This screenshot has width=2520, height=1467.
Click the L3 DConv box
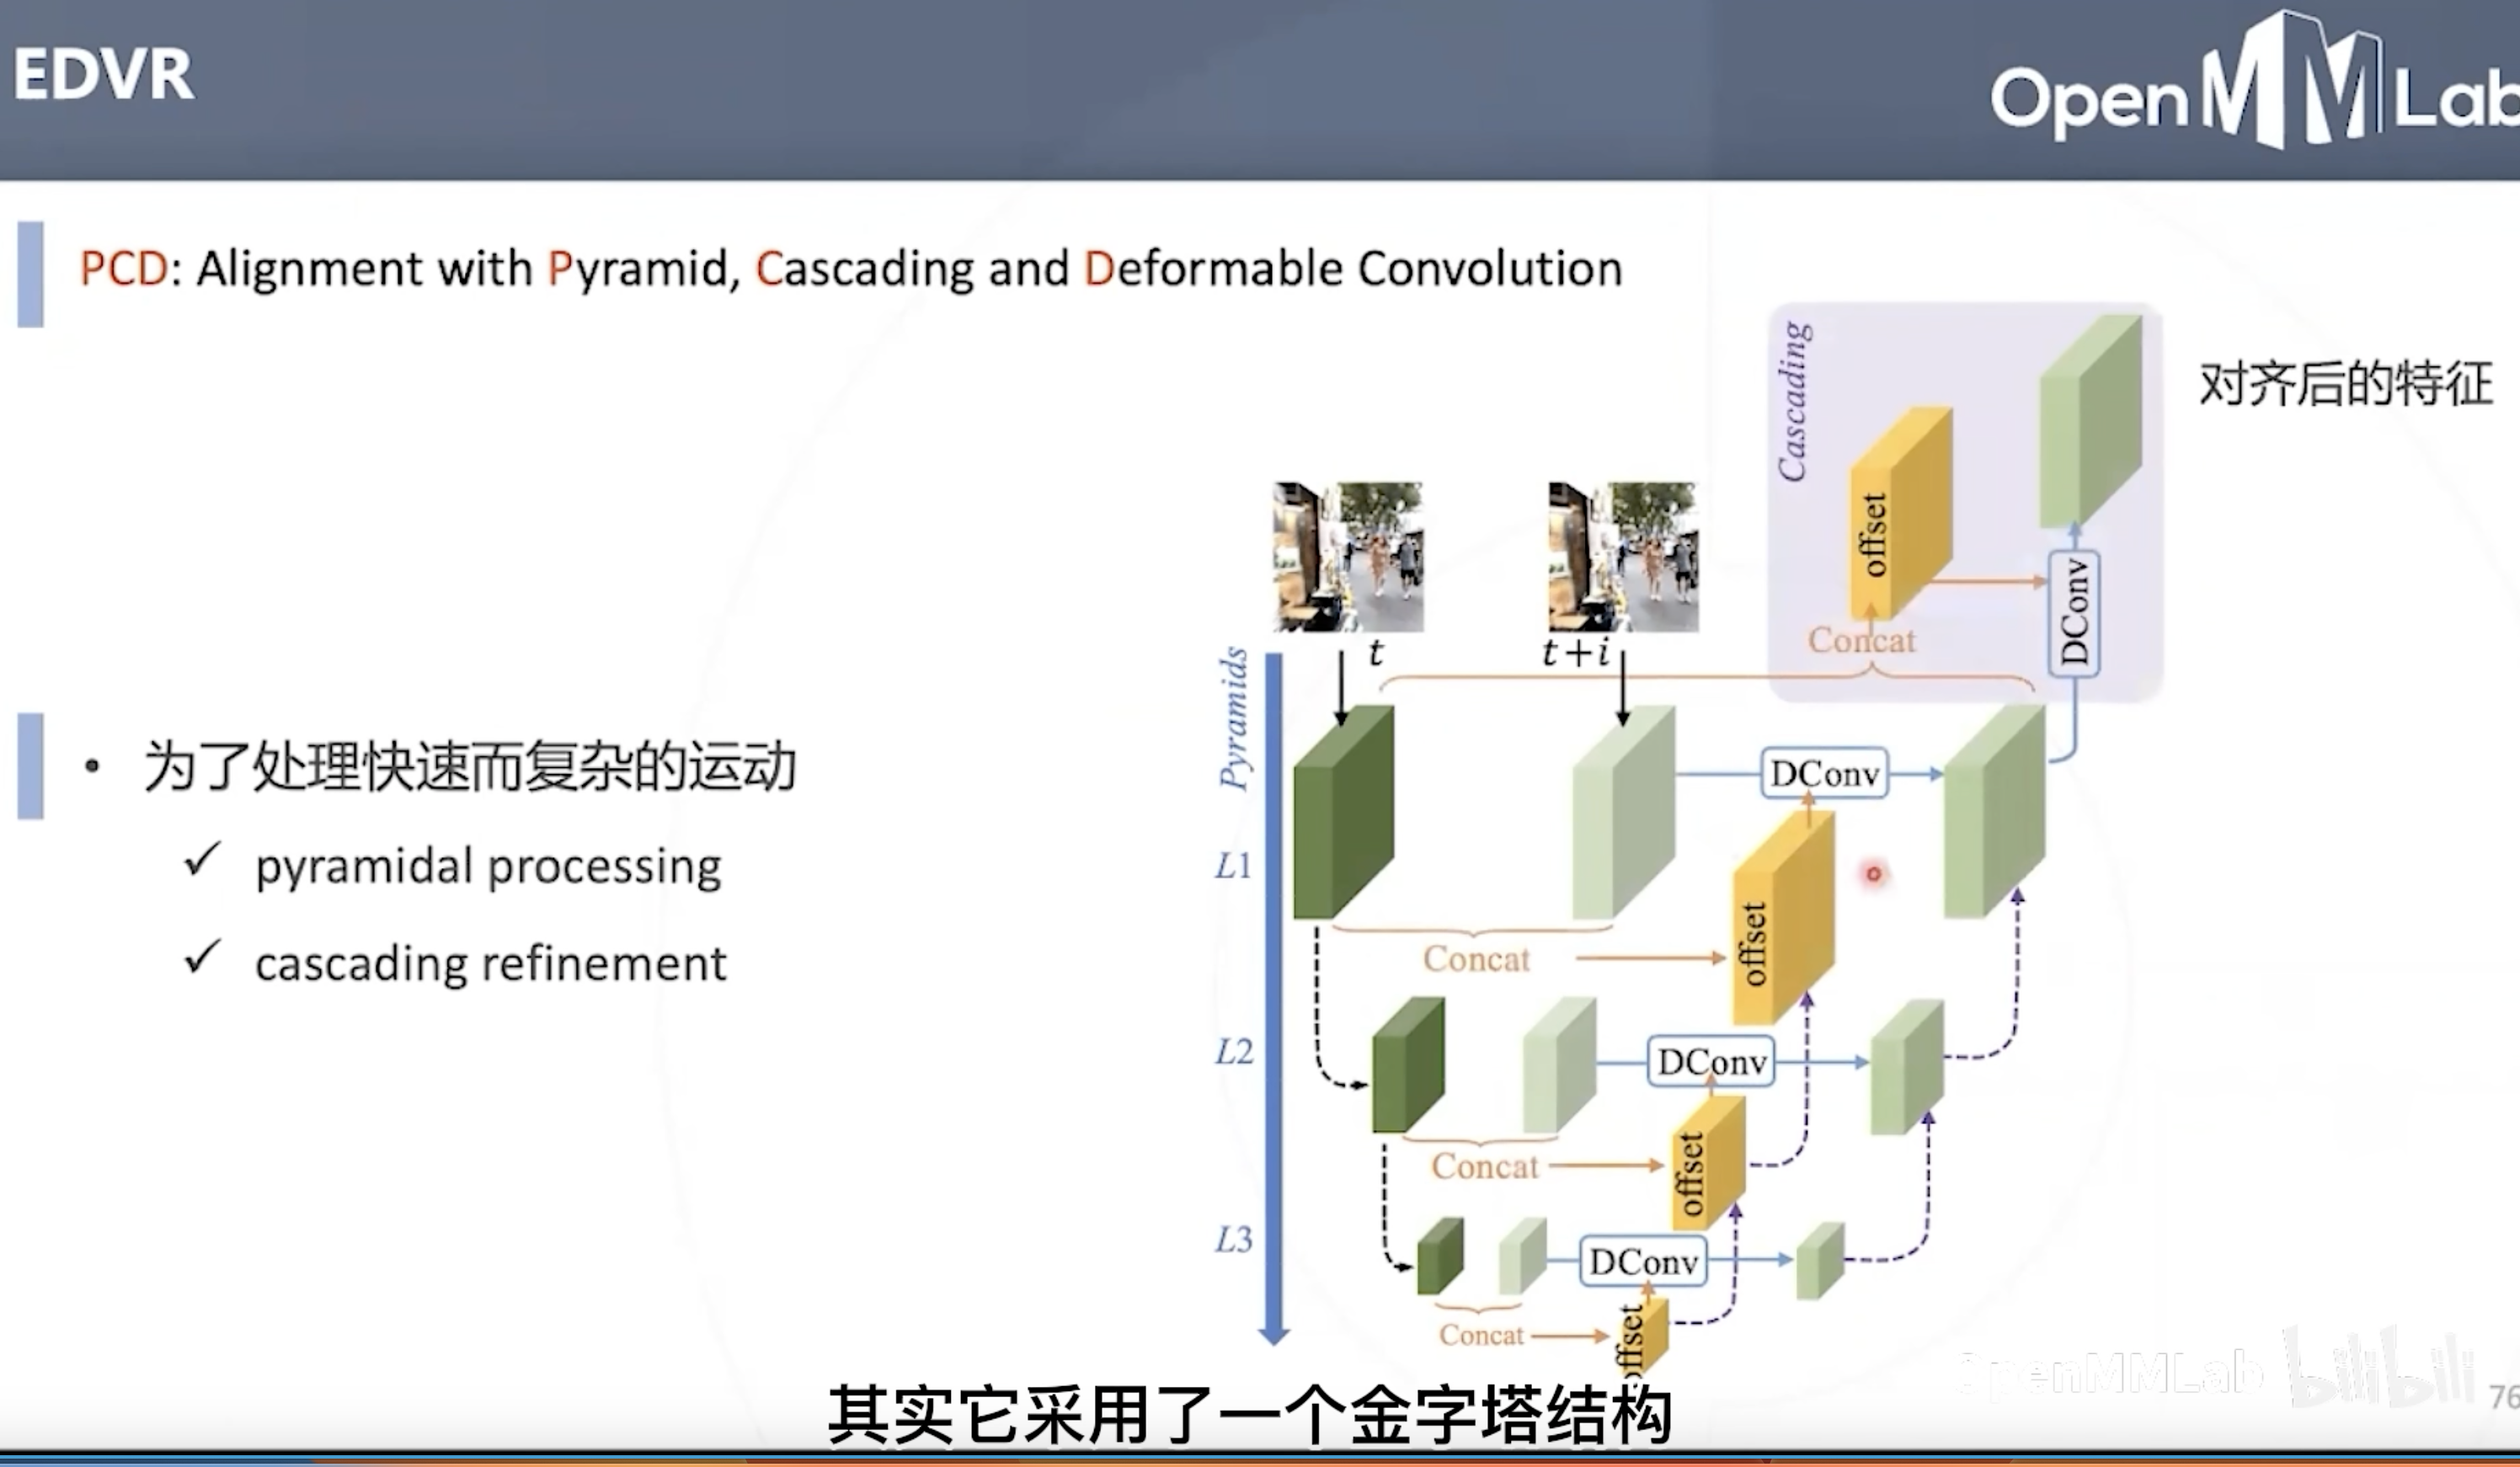pos(1643,1262)
